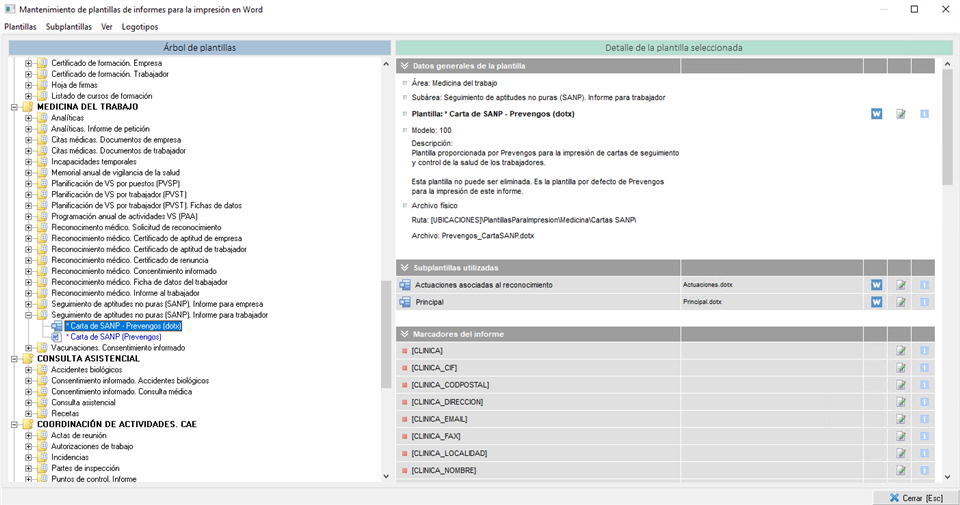Expand the Analíticas tree node
The image size is (960, 505).
pos(28,118)
